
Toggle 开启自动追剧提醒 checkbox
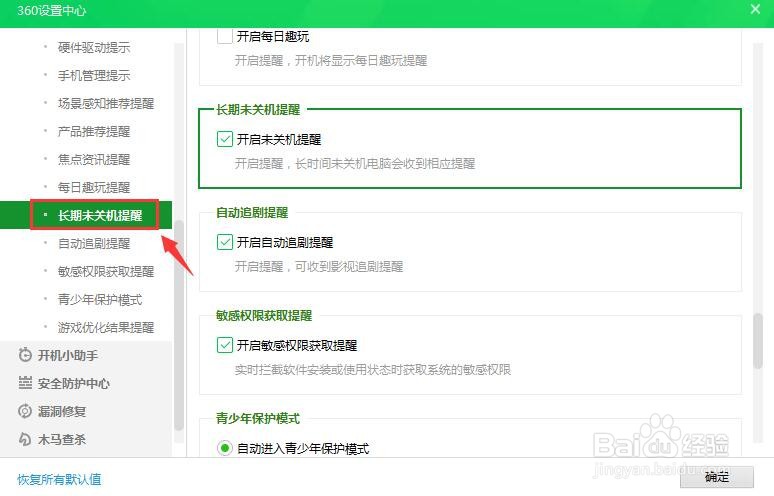point(225,242)
